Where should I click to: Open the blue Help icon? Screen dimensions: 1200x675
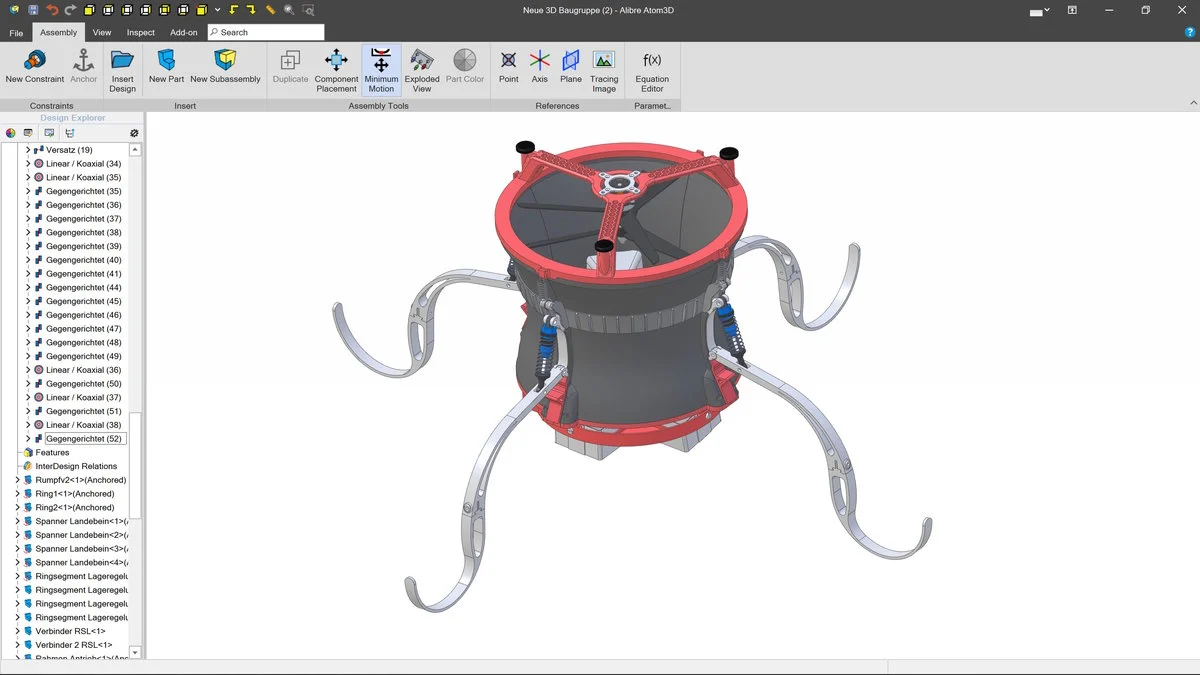(x=1189, y=32)
